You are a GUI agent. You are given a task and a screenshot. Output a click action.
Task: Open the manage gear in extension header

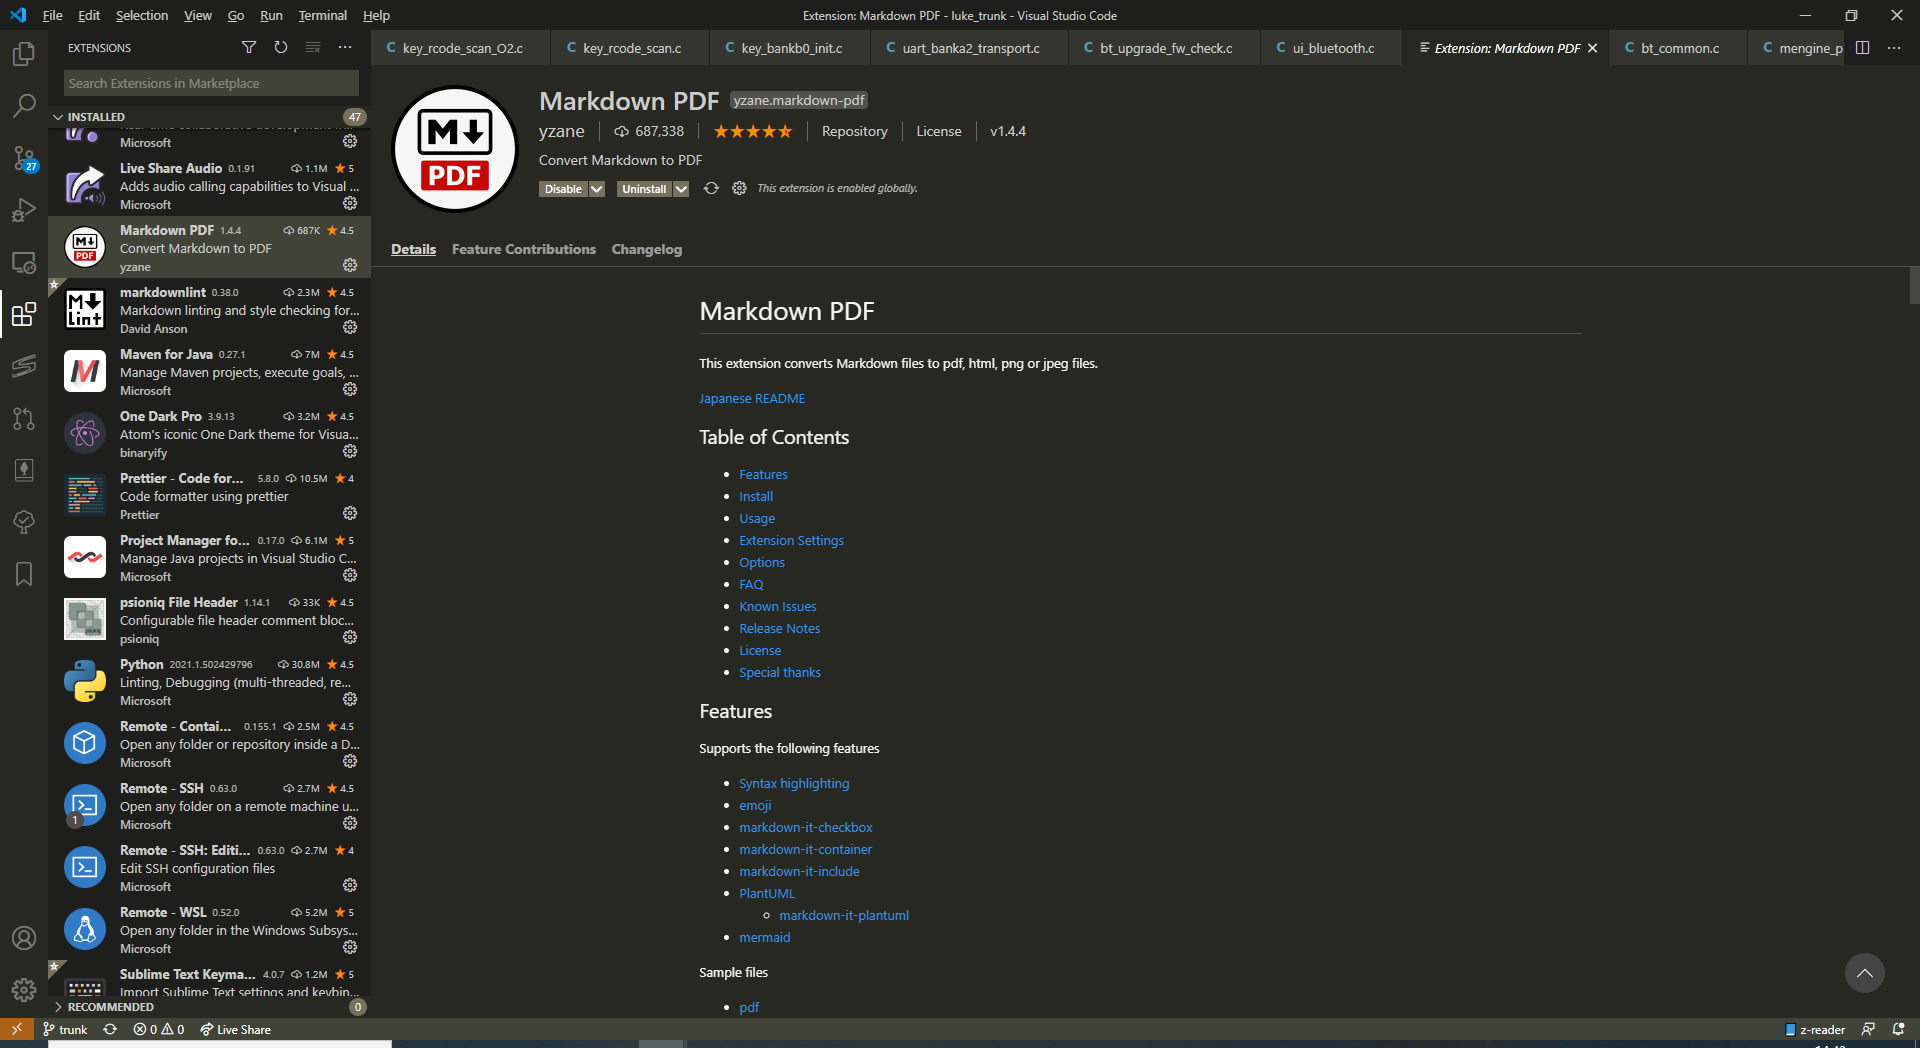pos(739,188)
